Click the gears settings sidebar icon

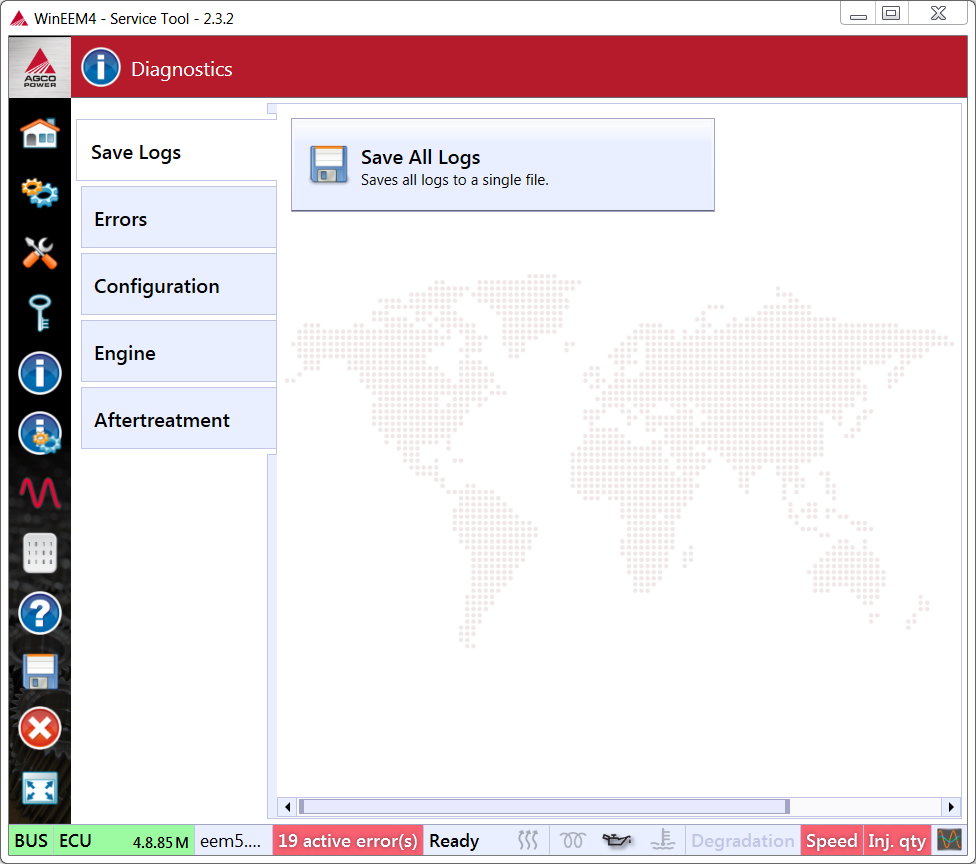[x=40, y=192]
